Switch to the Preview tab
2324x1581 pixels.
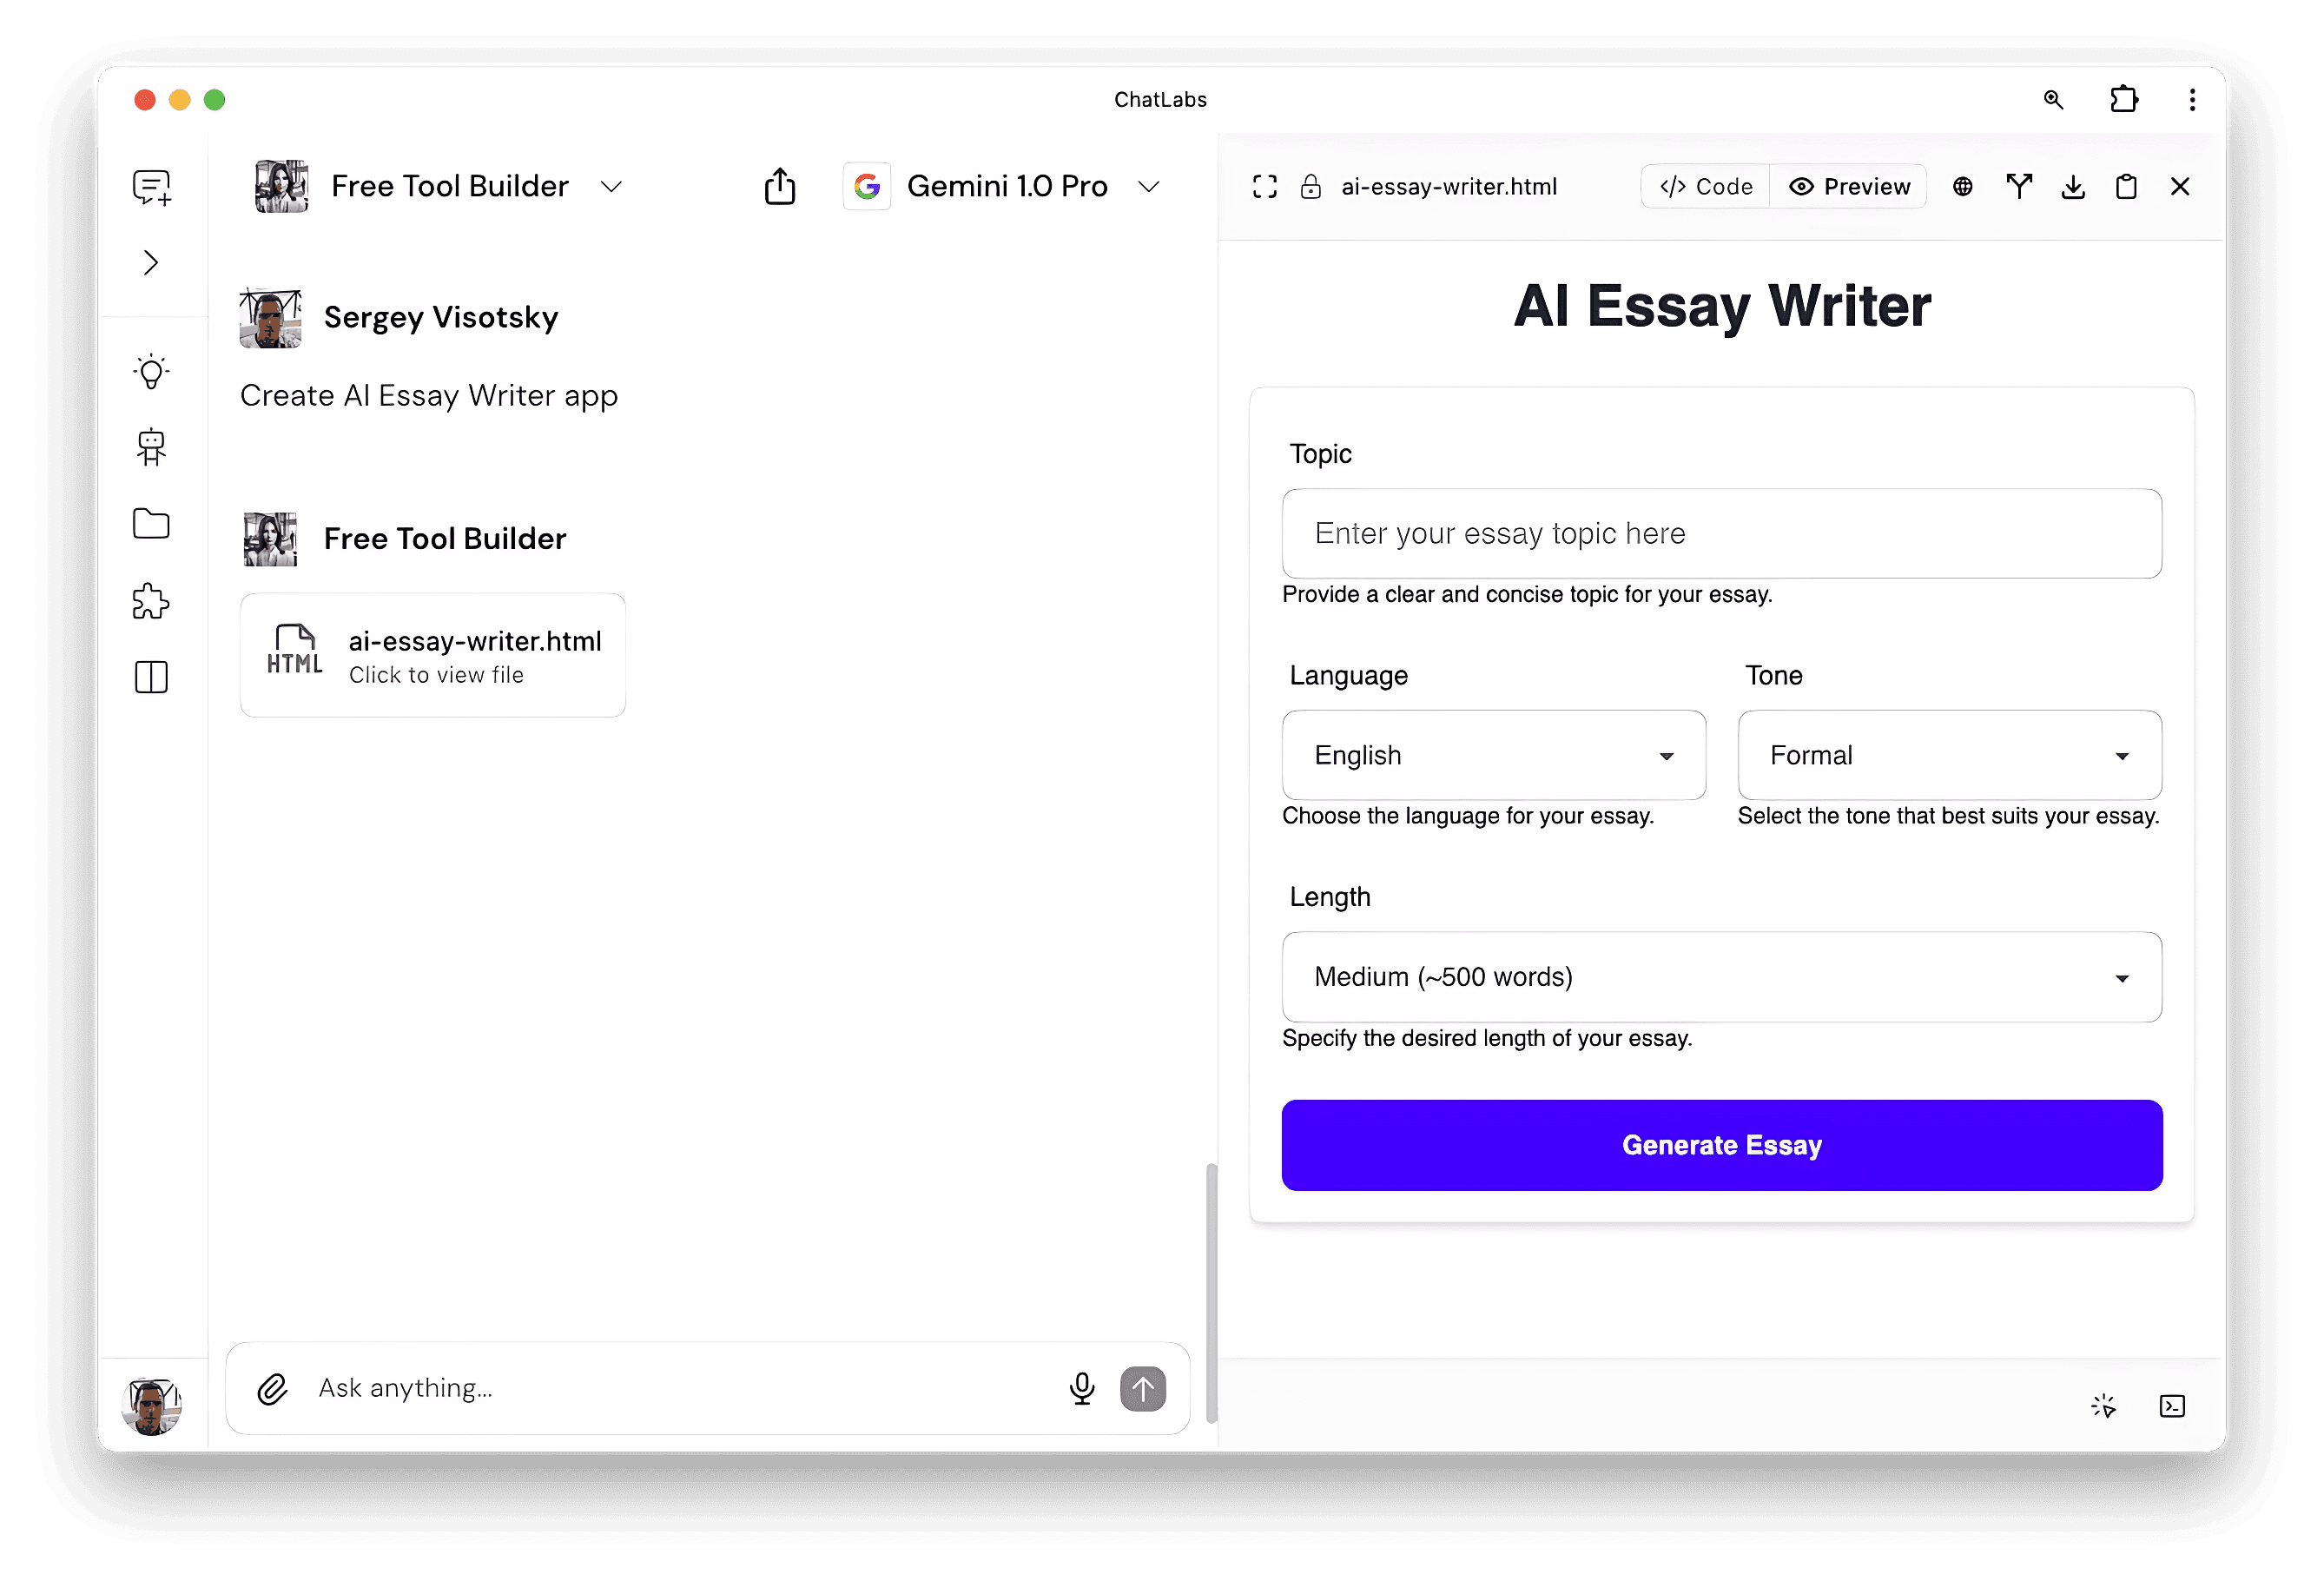coord(1850,187)
